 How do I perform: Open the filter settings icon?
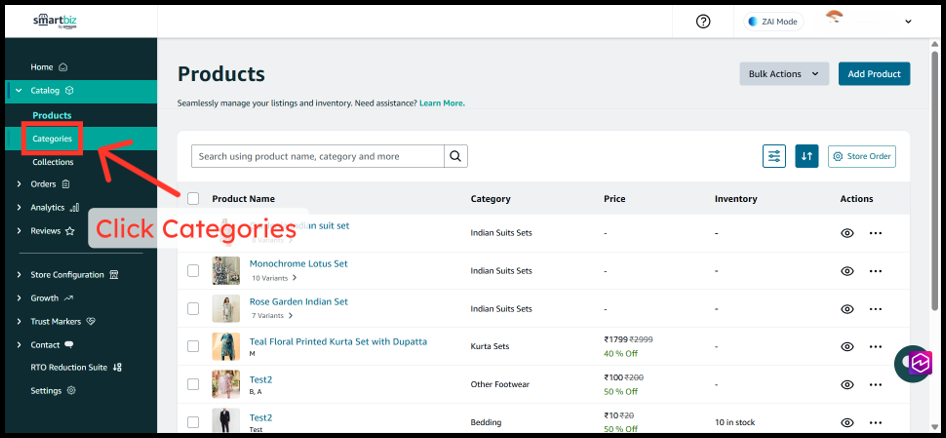(774, 156)
